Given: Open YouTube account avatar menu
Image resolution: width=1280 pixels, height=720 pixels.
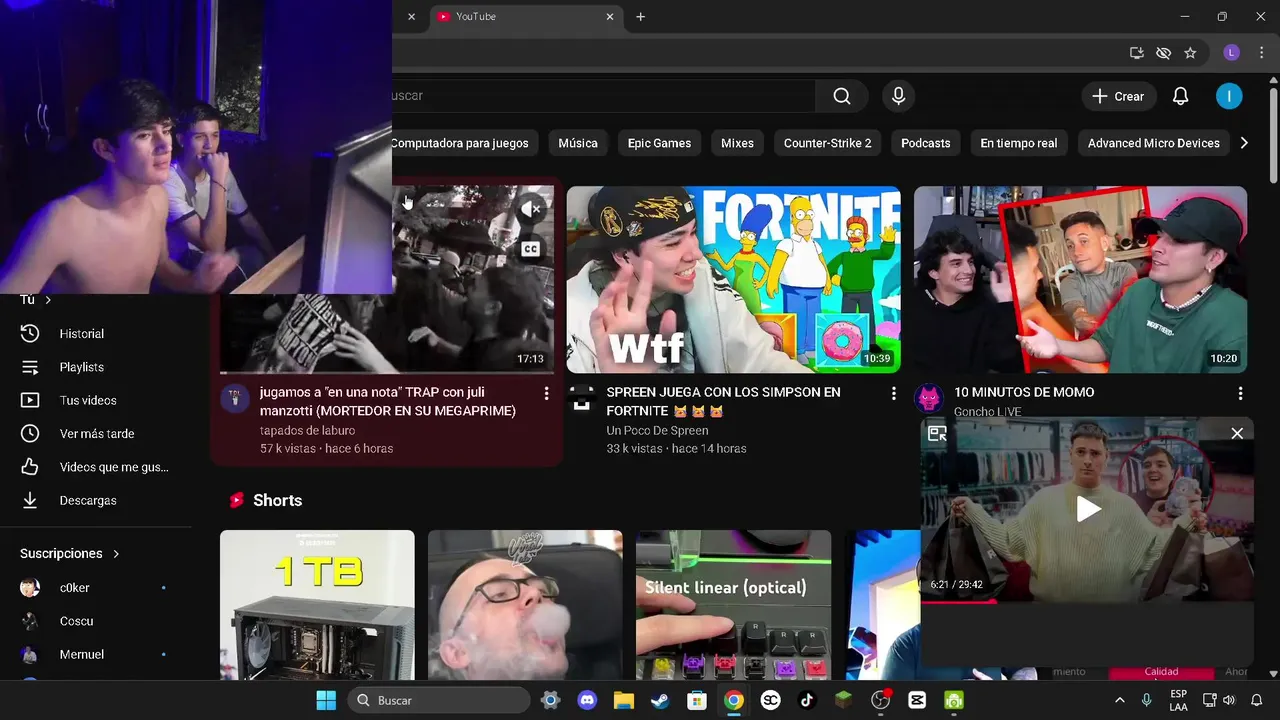Looking at the screenshot, I should 1229,96.
